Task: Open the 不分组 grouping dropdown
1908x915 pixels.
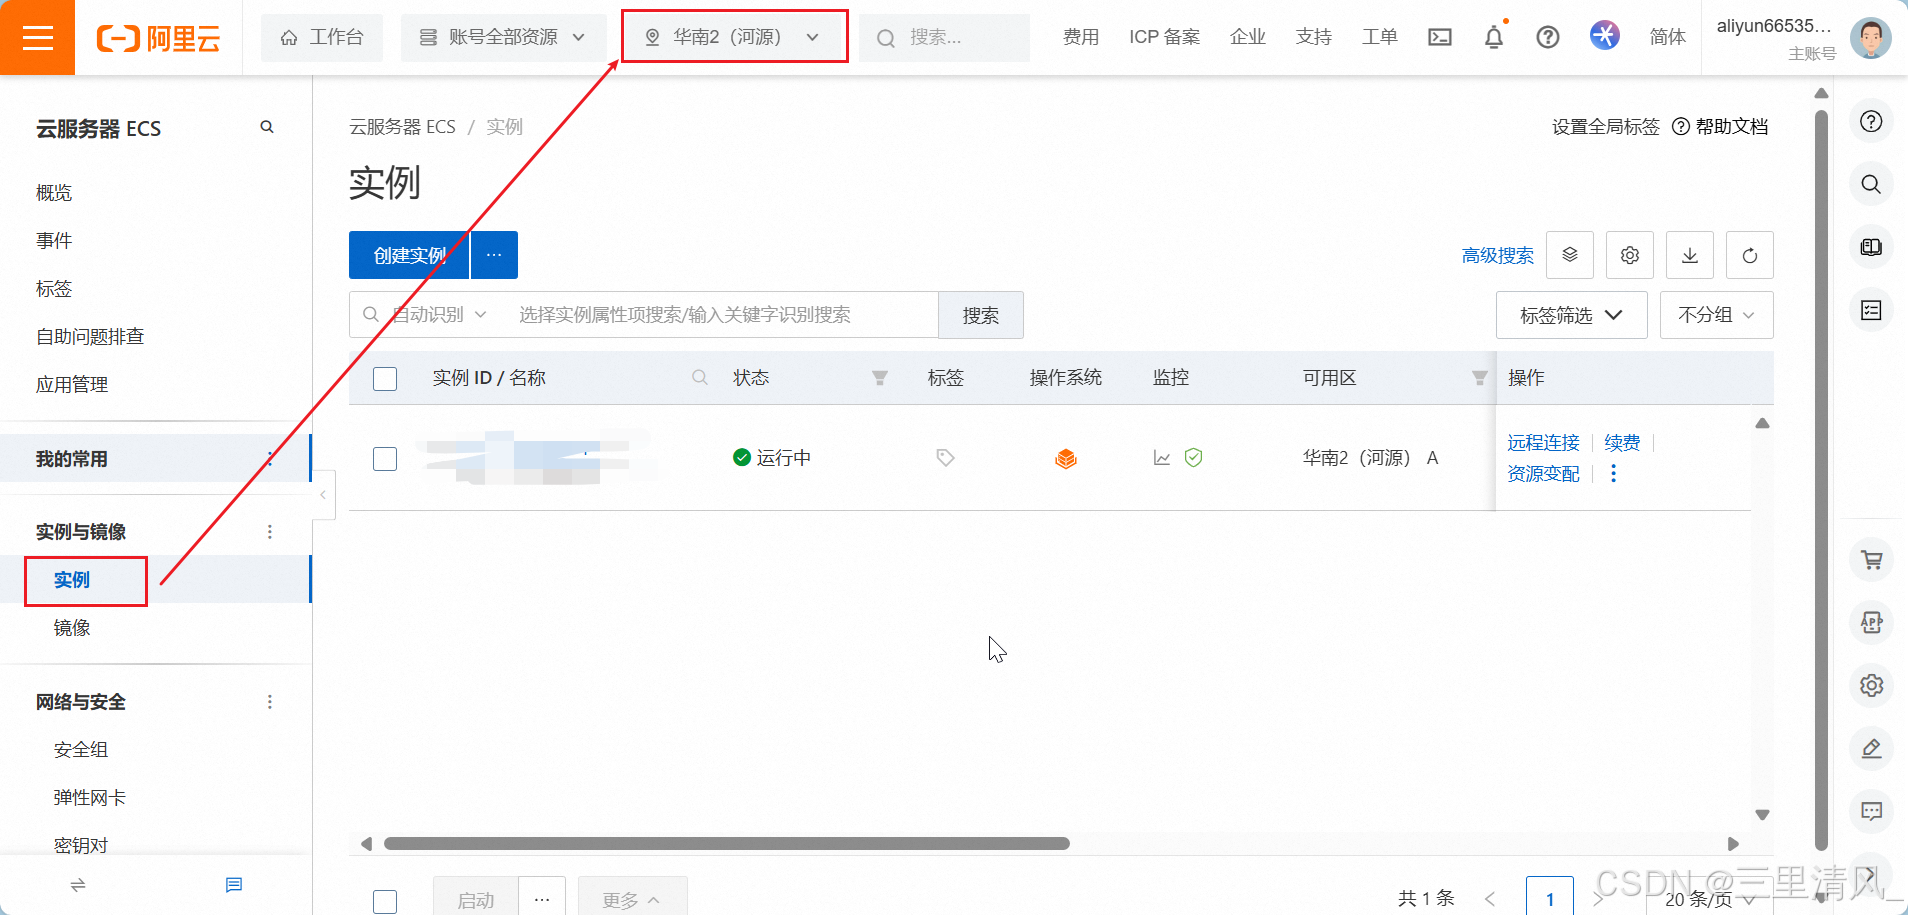Action: click(1716, 315)
